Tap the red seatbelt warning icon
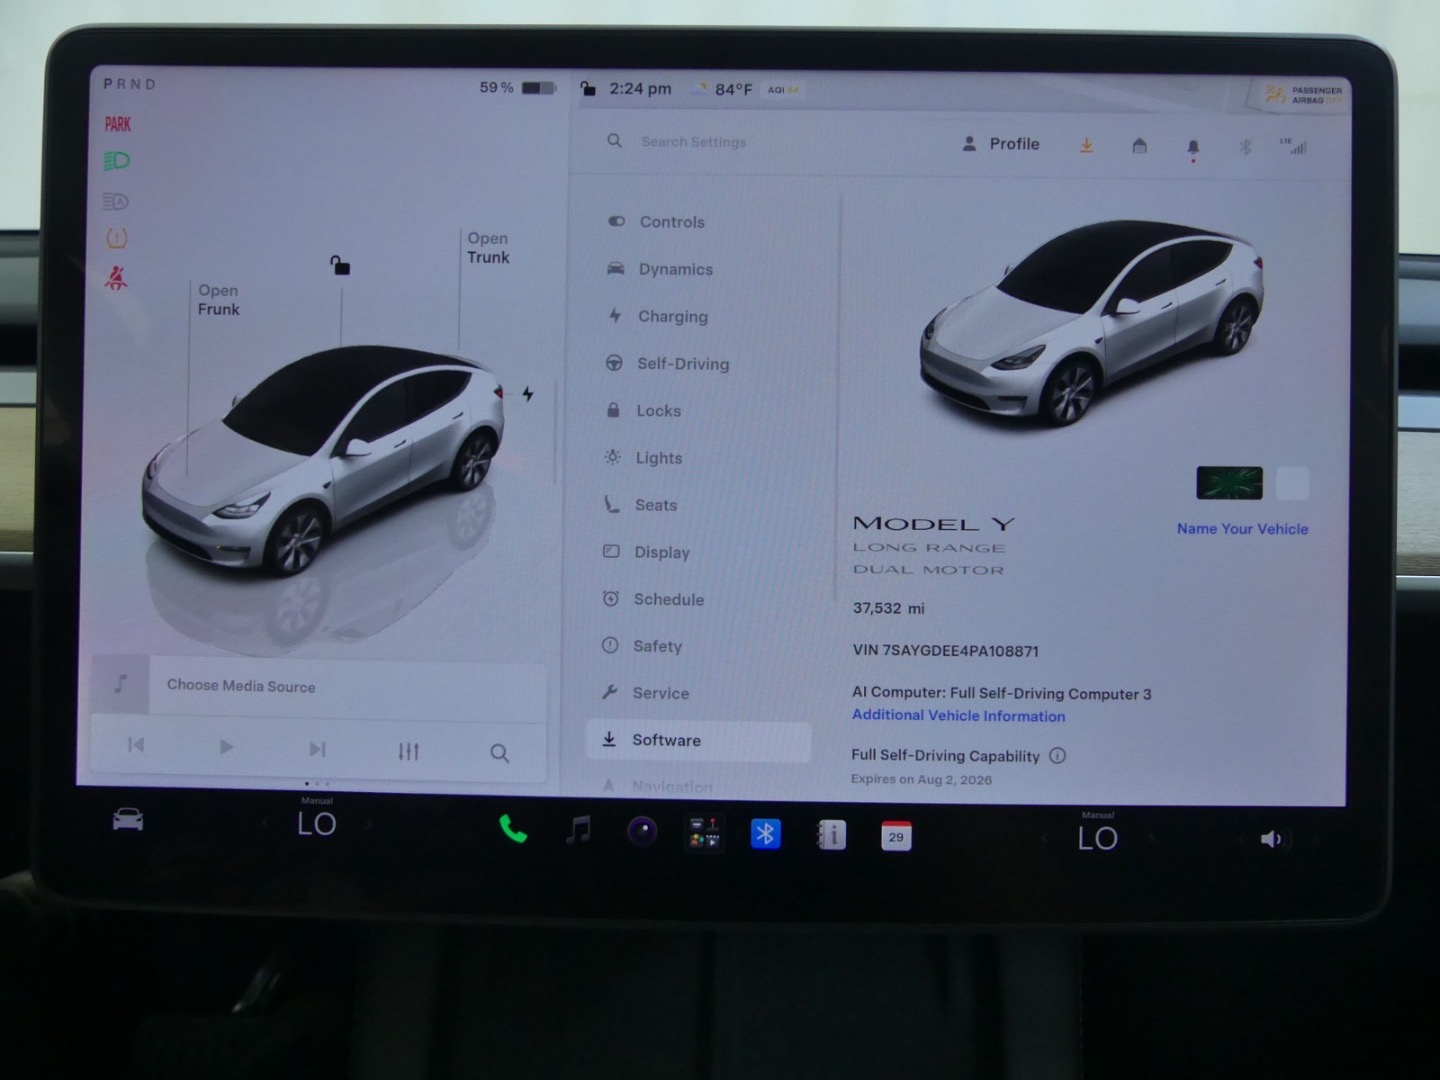The width and height of the screenshot is (1440, 1080). 116,278
